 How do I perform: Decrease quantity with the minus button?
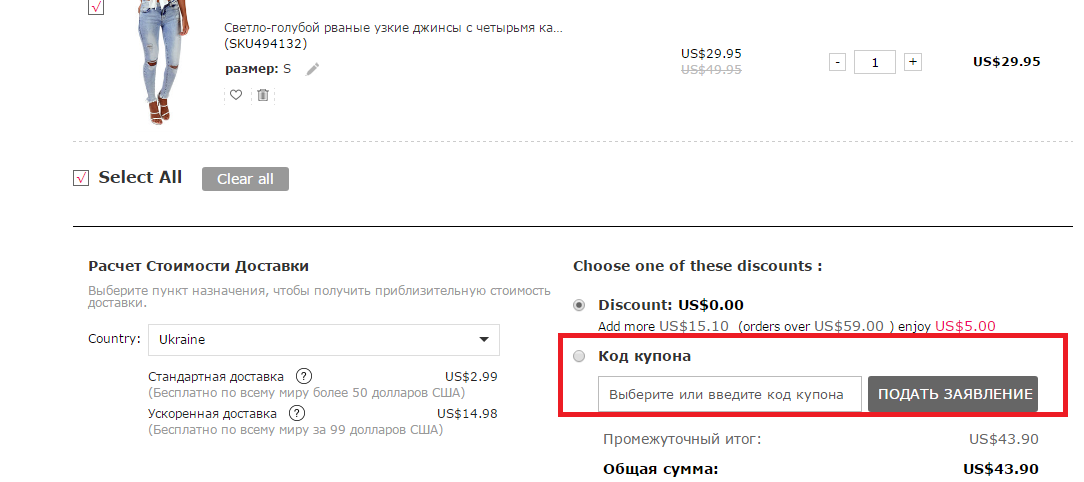(838, 62)
